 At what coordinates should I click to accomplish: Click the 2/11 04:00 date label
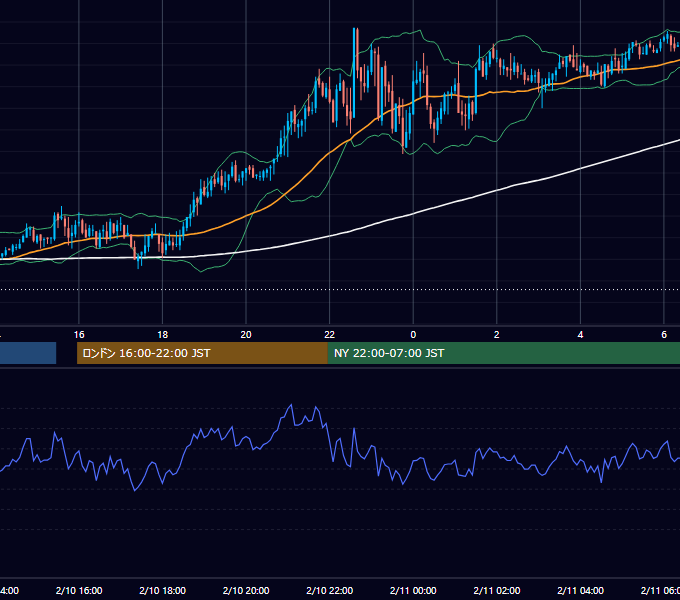tap(580, 590)
